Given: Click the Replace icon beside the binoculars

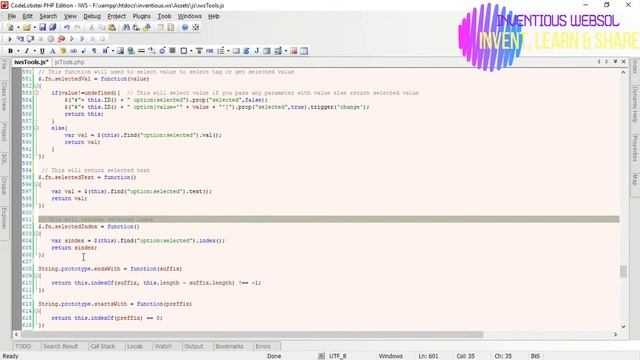Looking at the screenshot, I should [136, 27].
